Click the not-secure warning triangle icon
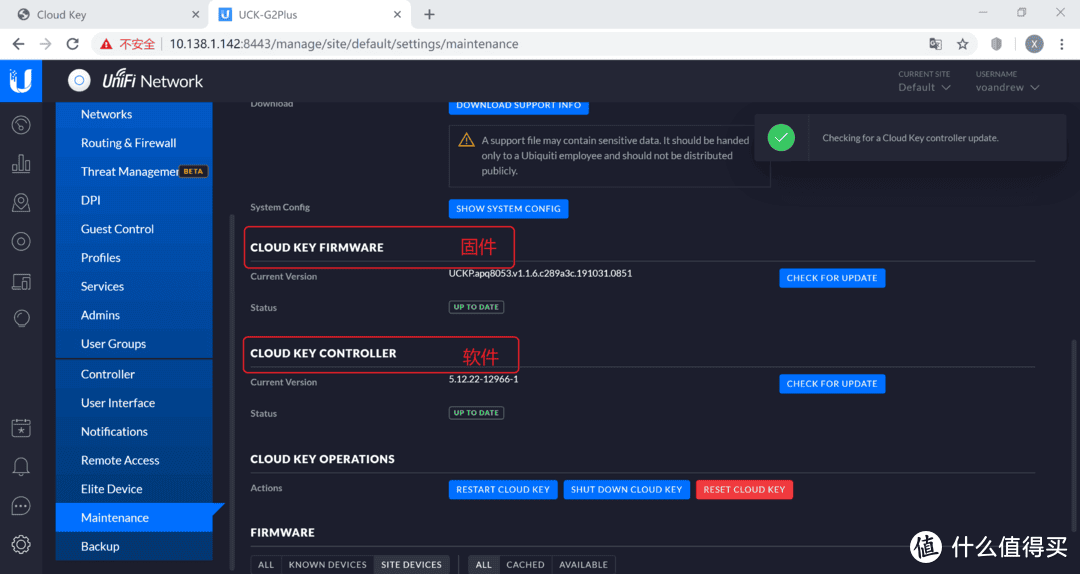The width and height of the screenshot is (1080, 574). point(106,44)
